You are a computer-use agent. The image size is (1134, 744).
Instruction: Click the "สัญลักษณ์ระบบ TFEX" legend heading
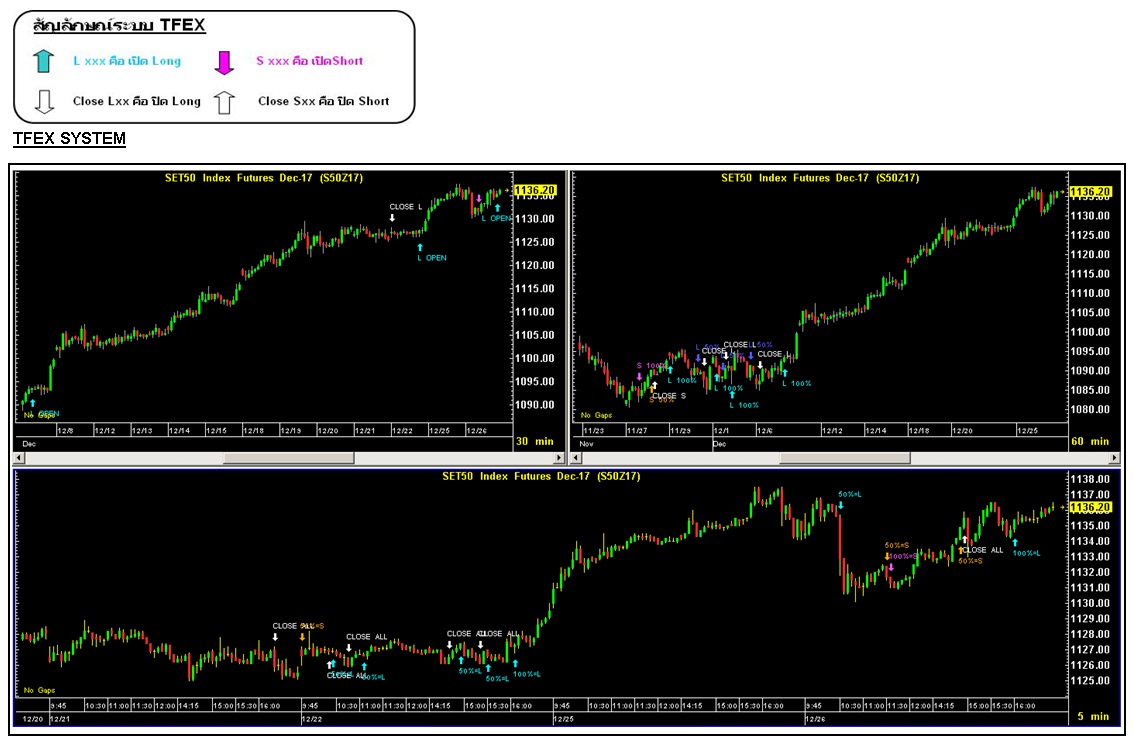(x=119, y=26)
